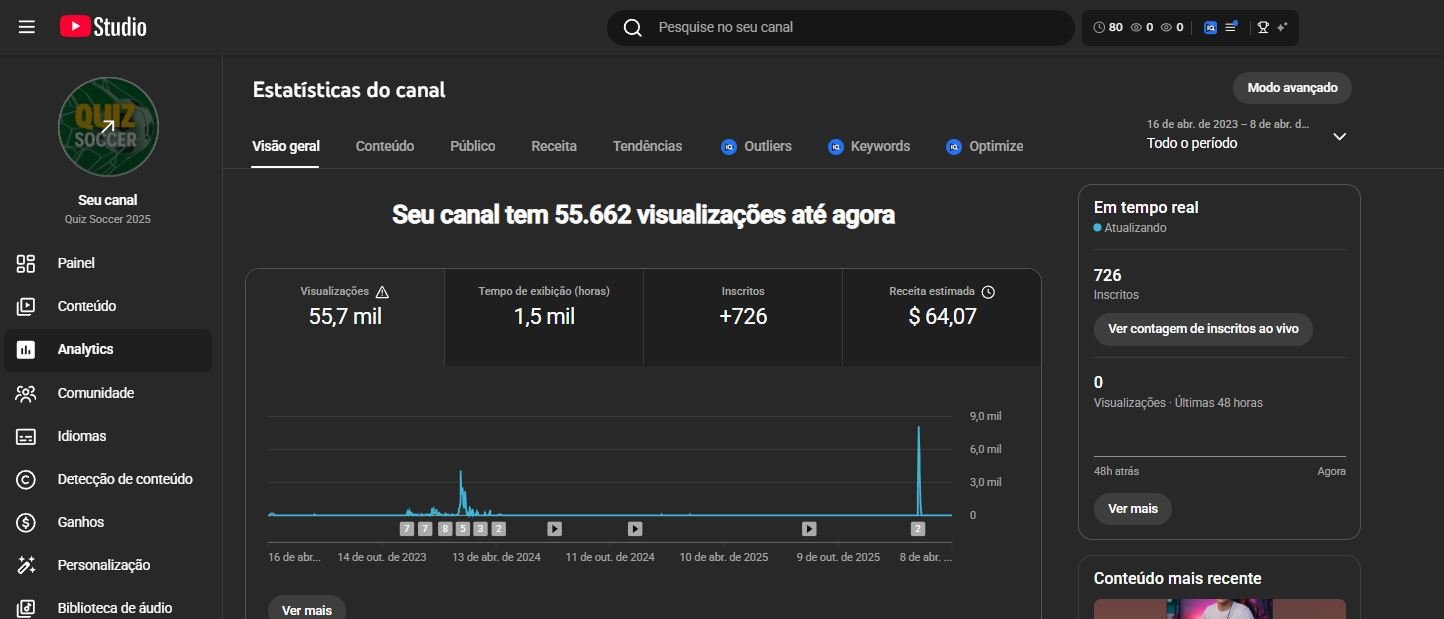
Task: Click the 'Conteúdo mais recente' heading
Action: point(1178,579)
